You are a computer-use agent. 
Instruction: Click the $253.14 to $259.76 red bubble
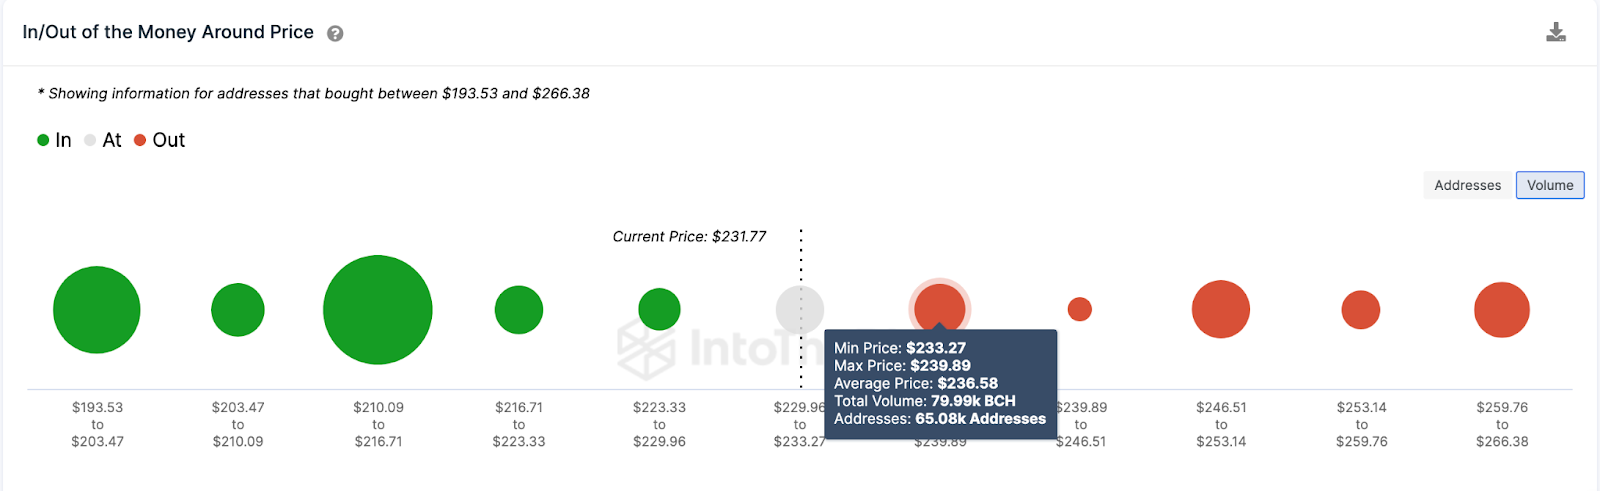click(x=1361, y=310)
